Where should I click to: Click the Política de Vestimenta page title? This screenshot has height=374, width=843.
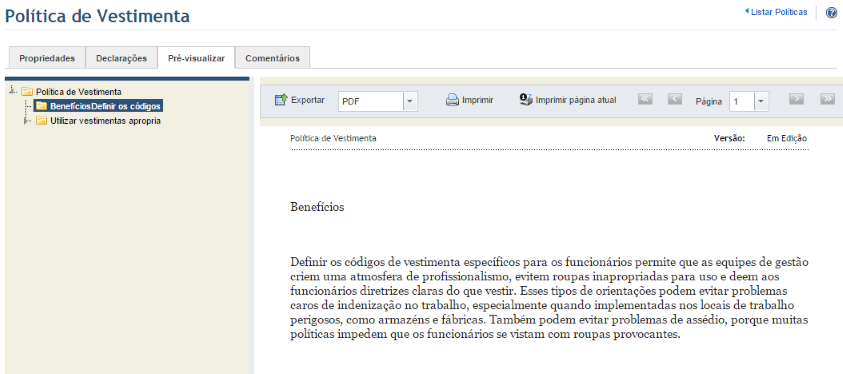[x=97, y=16]
